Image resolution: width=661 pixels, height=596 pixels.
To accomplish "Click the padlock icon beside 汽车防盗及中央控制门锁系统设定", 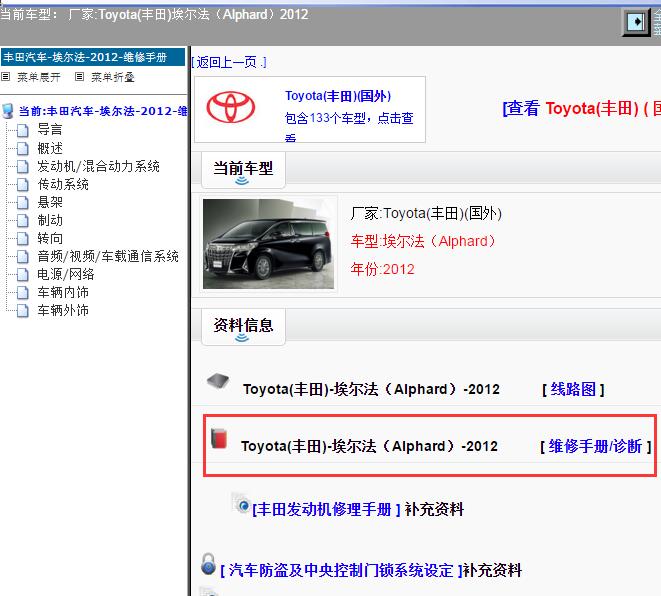I will click(x=208, y=564).
